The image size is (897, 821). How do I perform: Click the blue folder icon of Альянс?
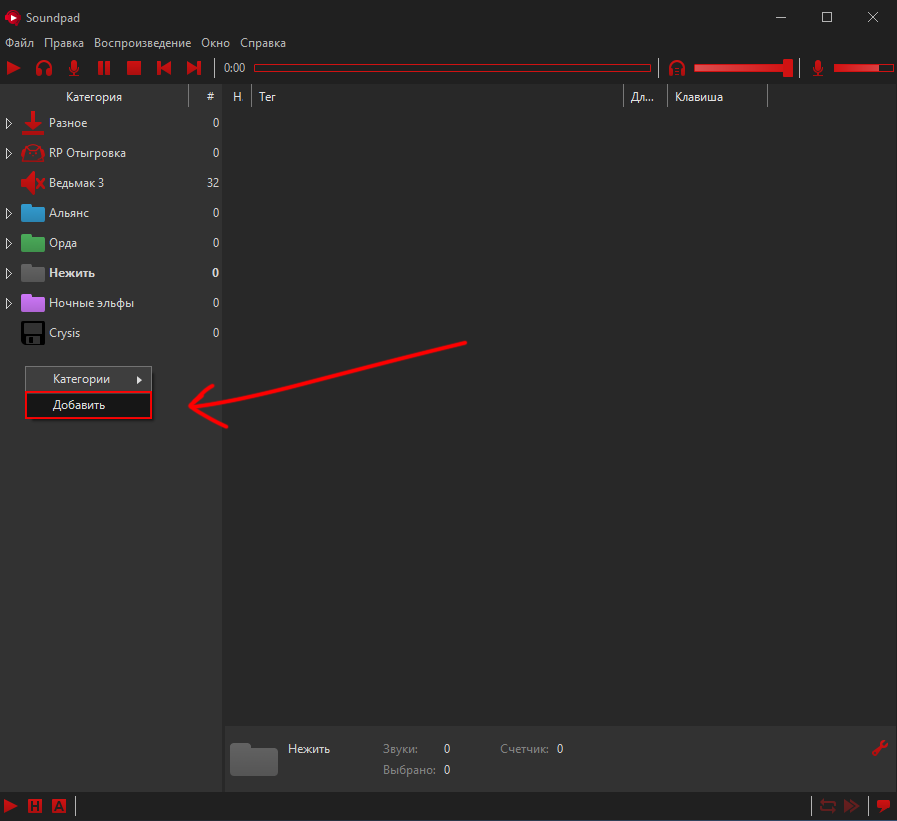click(33, 213)
